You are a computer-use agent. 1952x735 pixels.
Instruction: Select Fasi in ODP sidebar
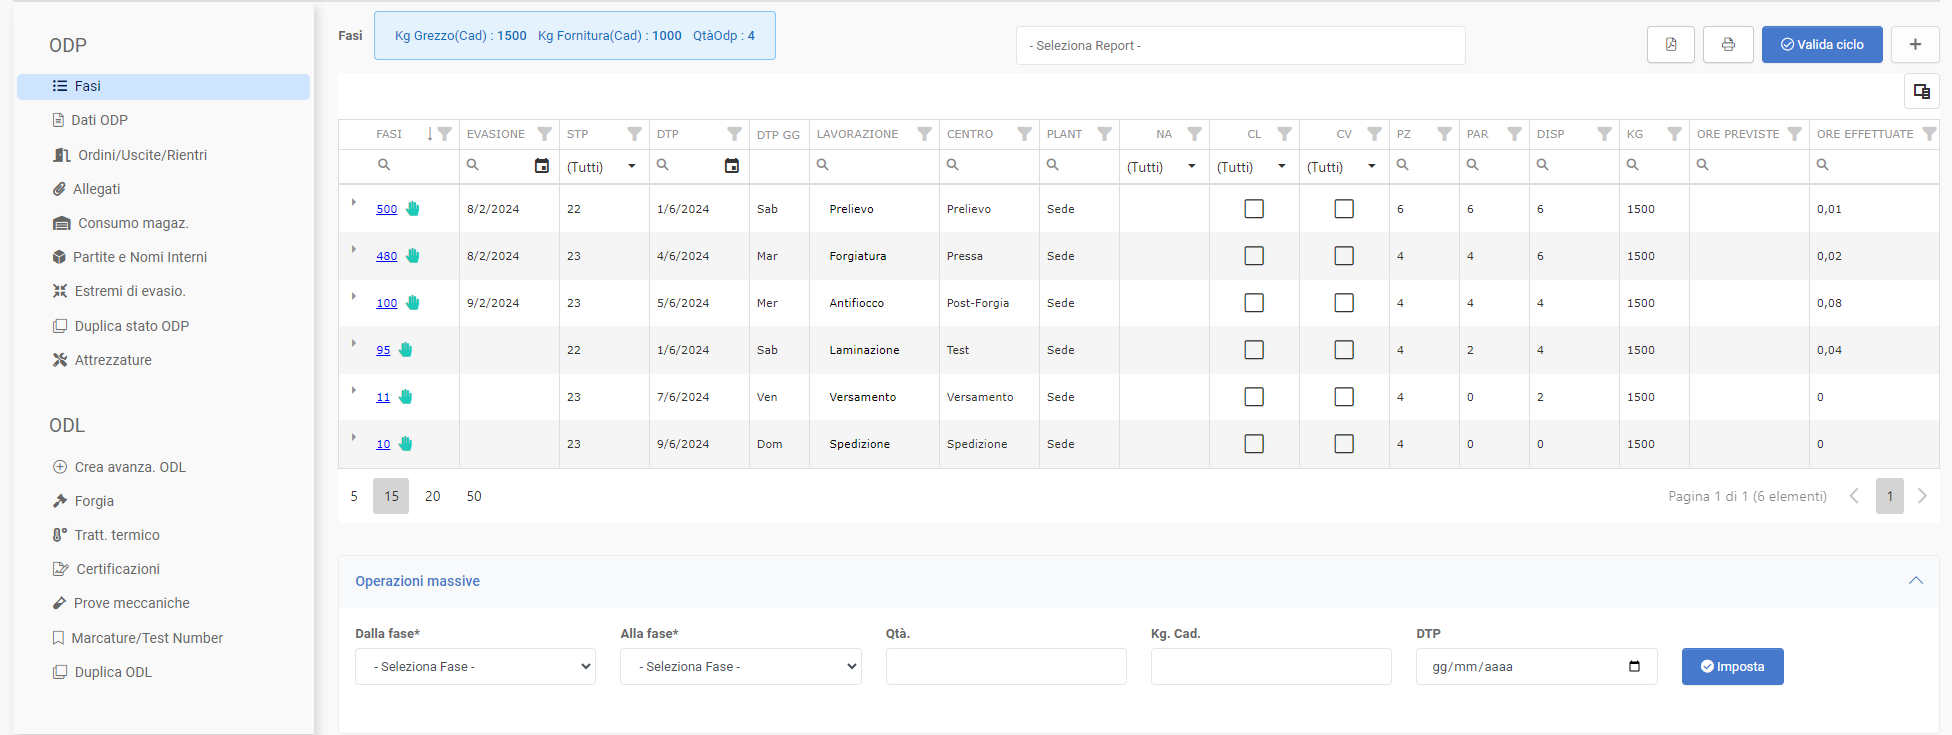[163, 87]
